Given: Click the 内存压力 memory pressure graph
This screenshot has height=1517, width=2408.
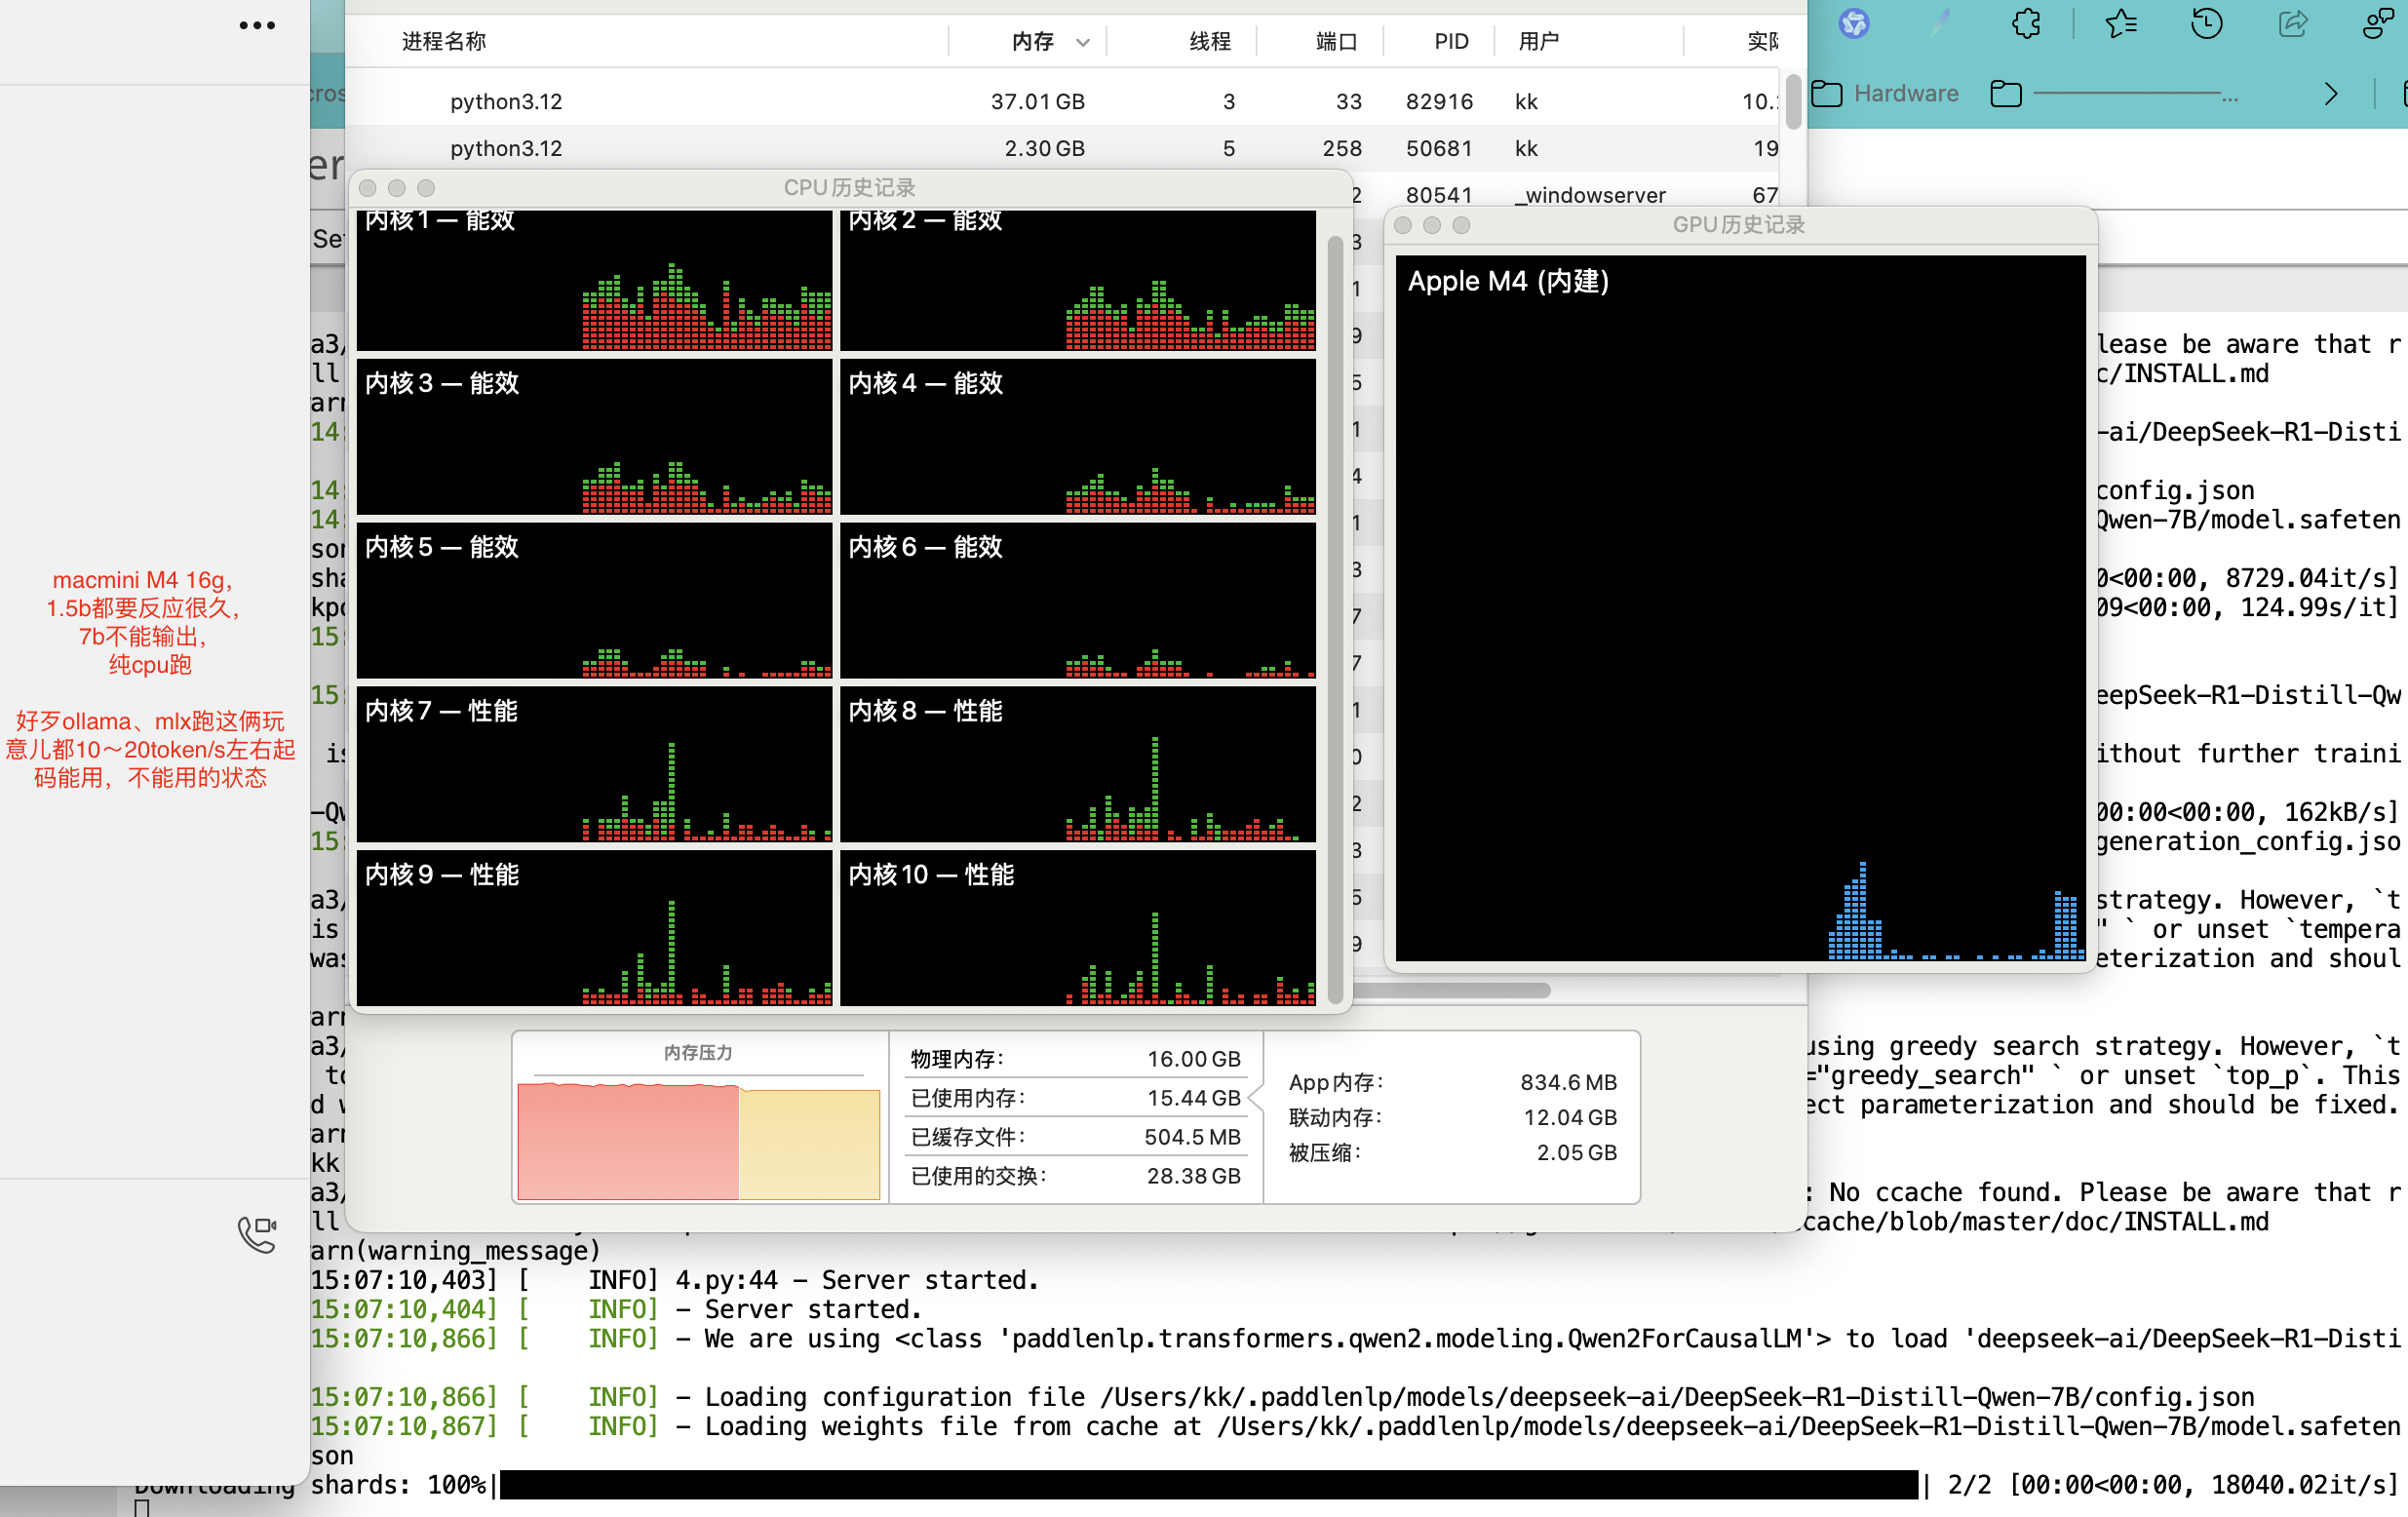Looking at the screenshot, I should point(698,1140).
